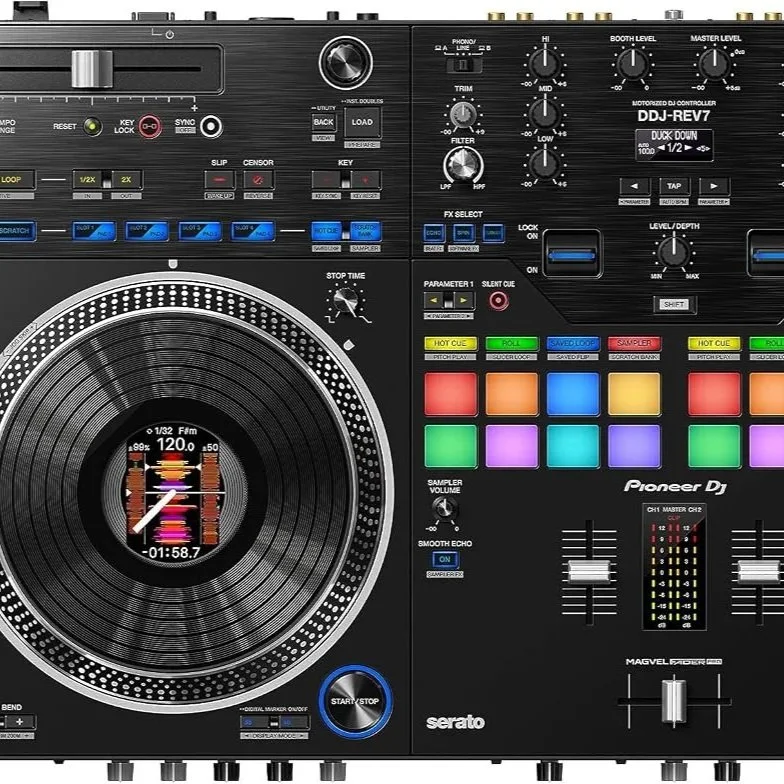
Task: Tap the yellow pad under SAMPLER
Action: (634, 394)
